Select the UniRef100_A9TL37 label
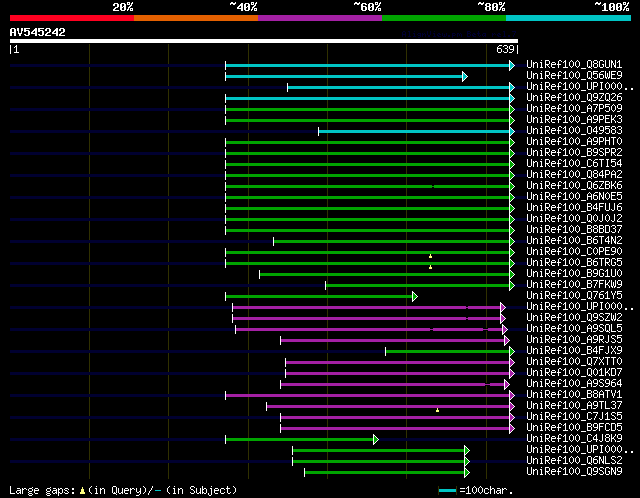640x498 pixels. [574, 406]
